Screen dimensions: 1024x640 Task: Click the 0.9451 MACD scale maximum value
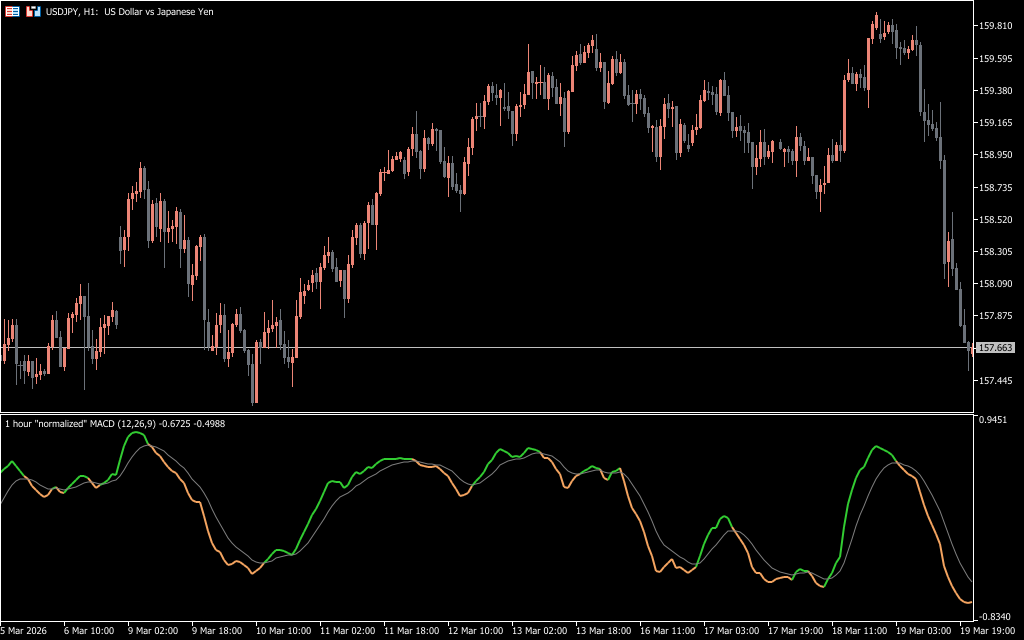point(996,420)
